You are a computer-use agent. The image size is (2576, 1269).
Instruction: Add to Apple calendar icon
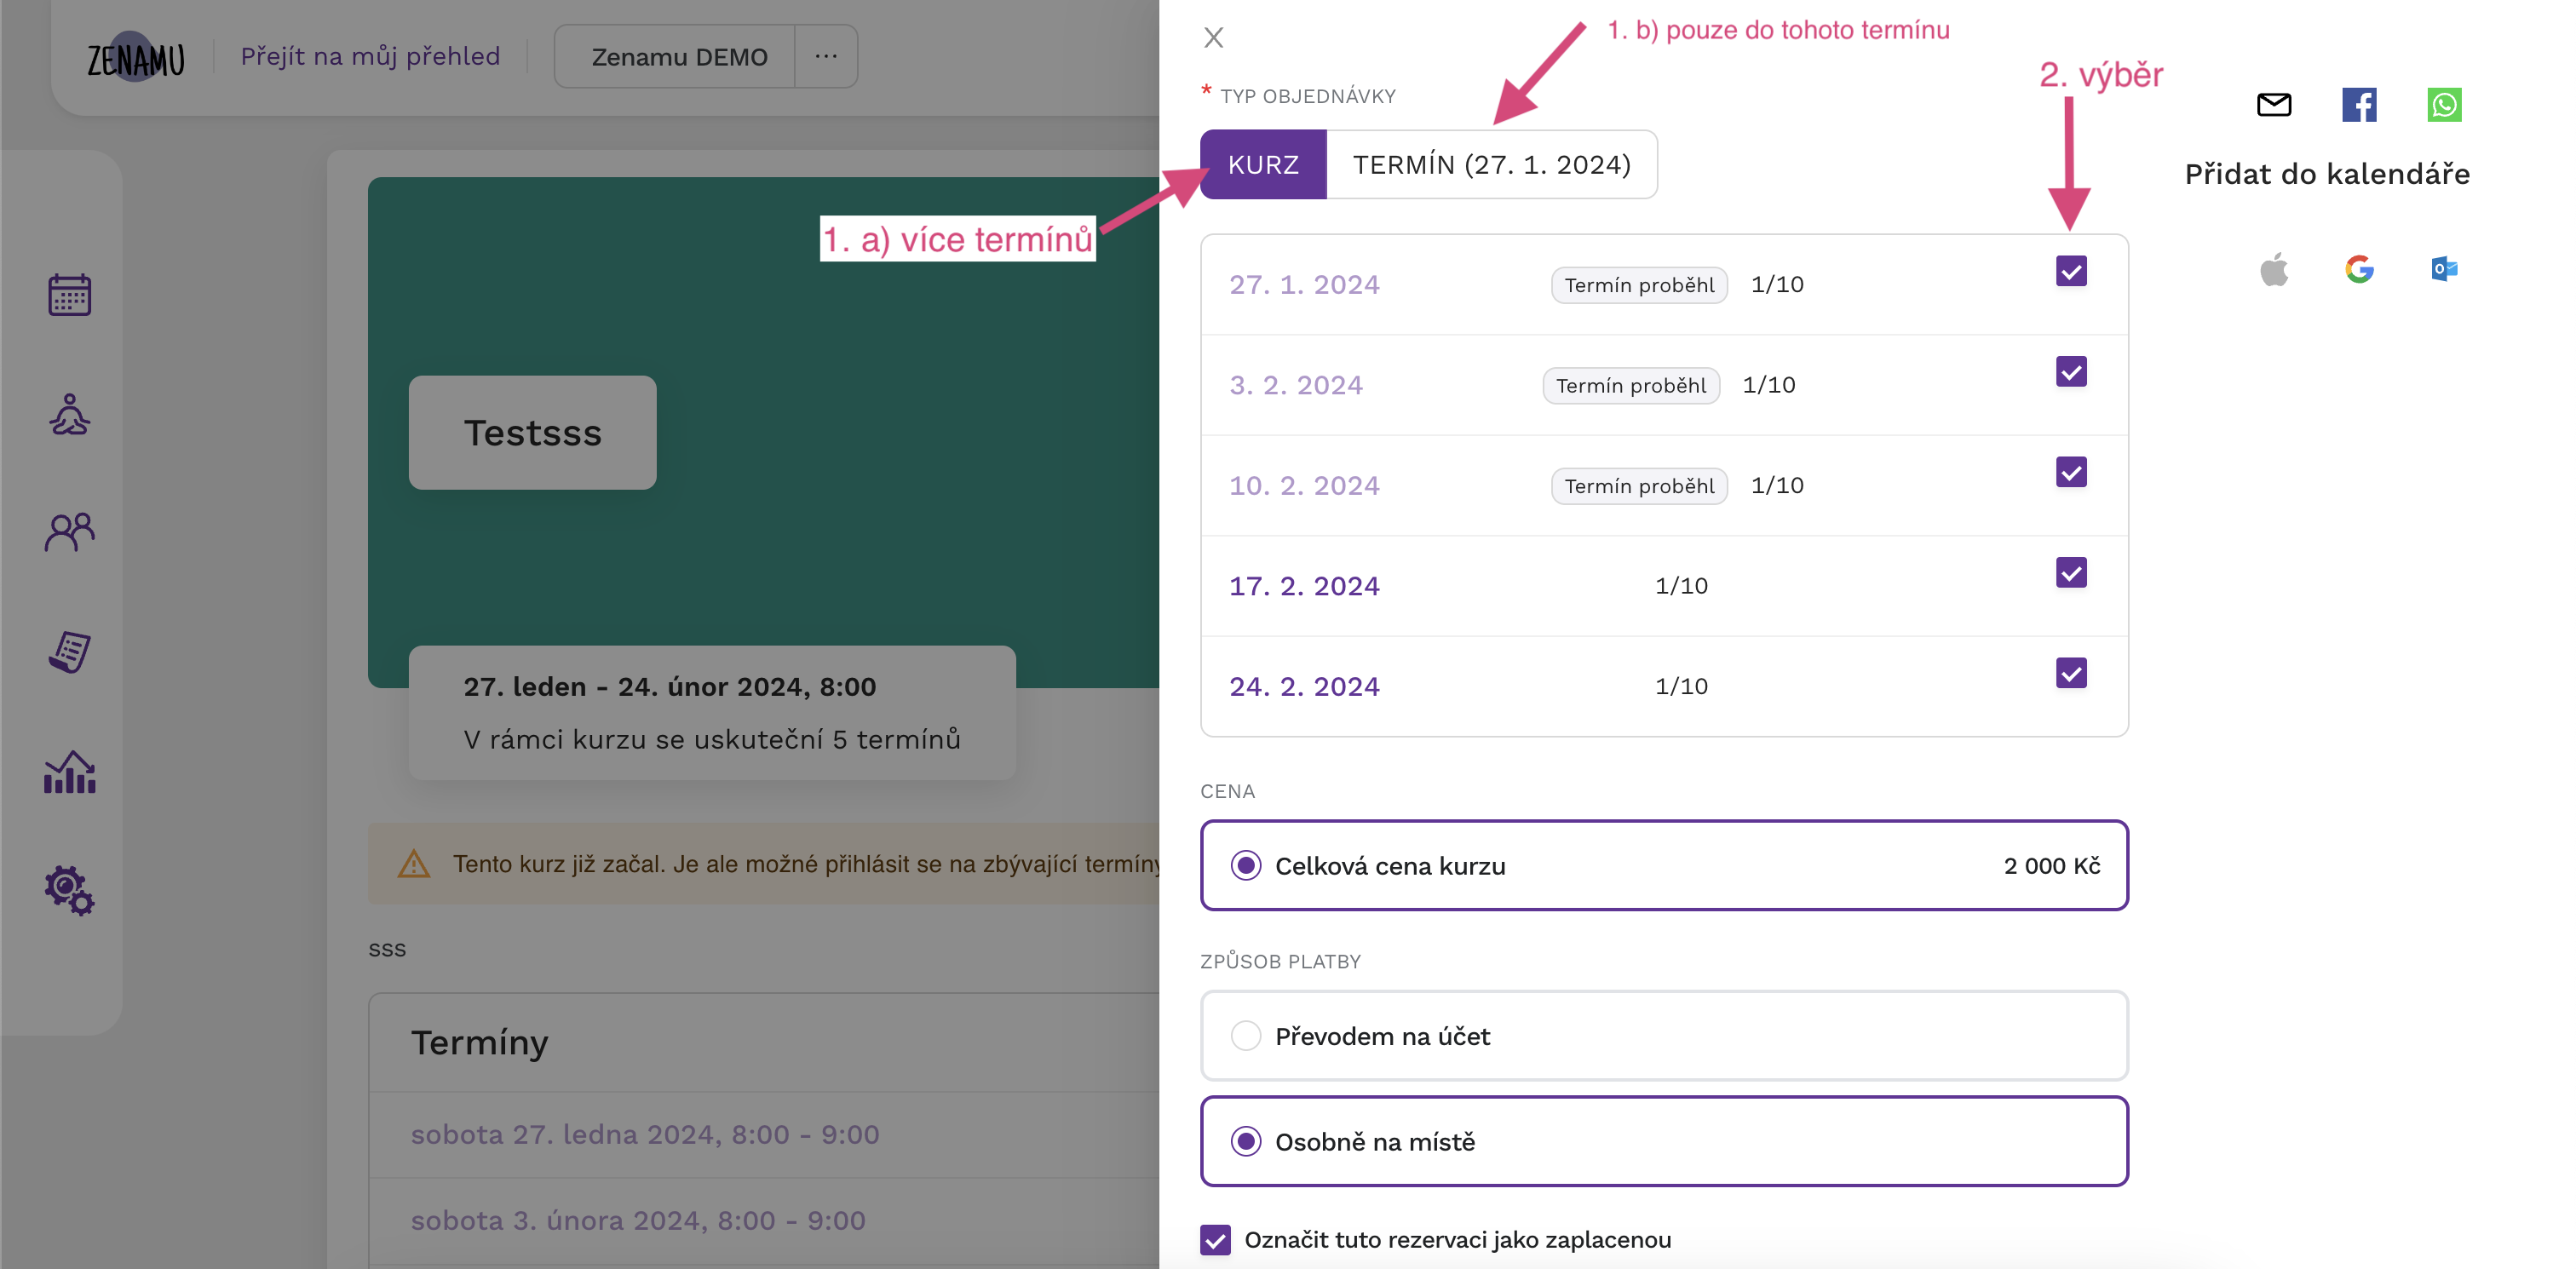[x=2274, y=269]
